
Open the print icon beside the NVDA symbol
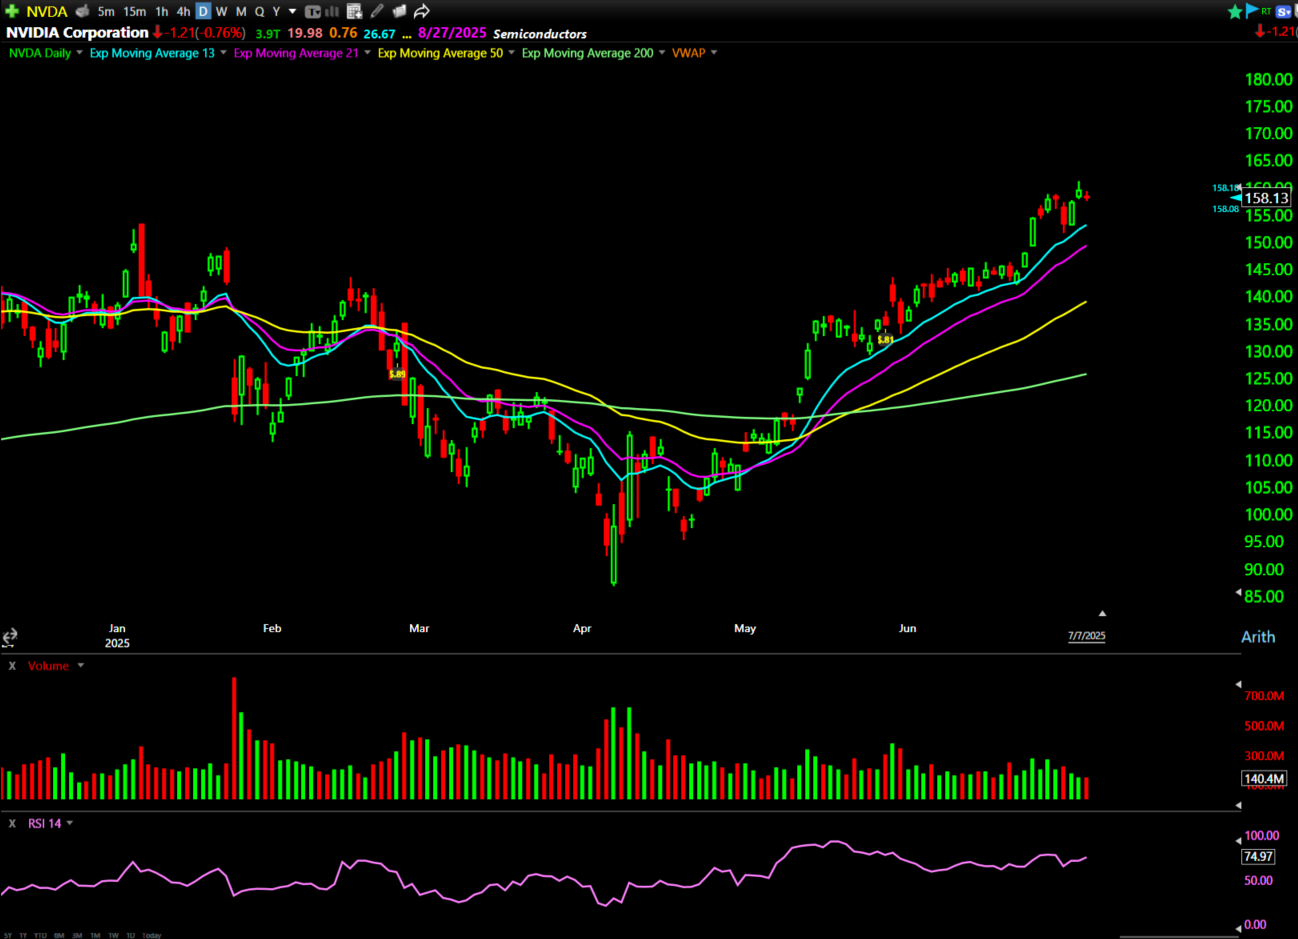(82, 11)
